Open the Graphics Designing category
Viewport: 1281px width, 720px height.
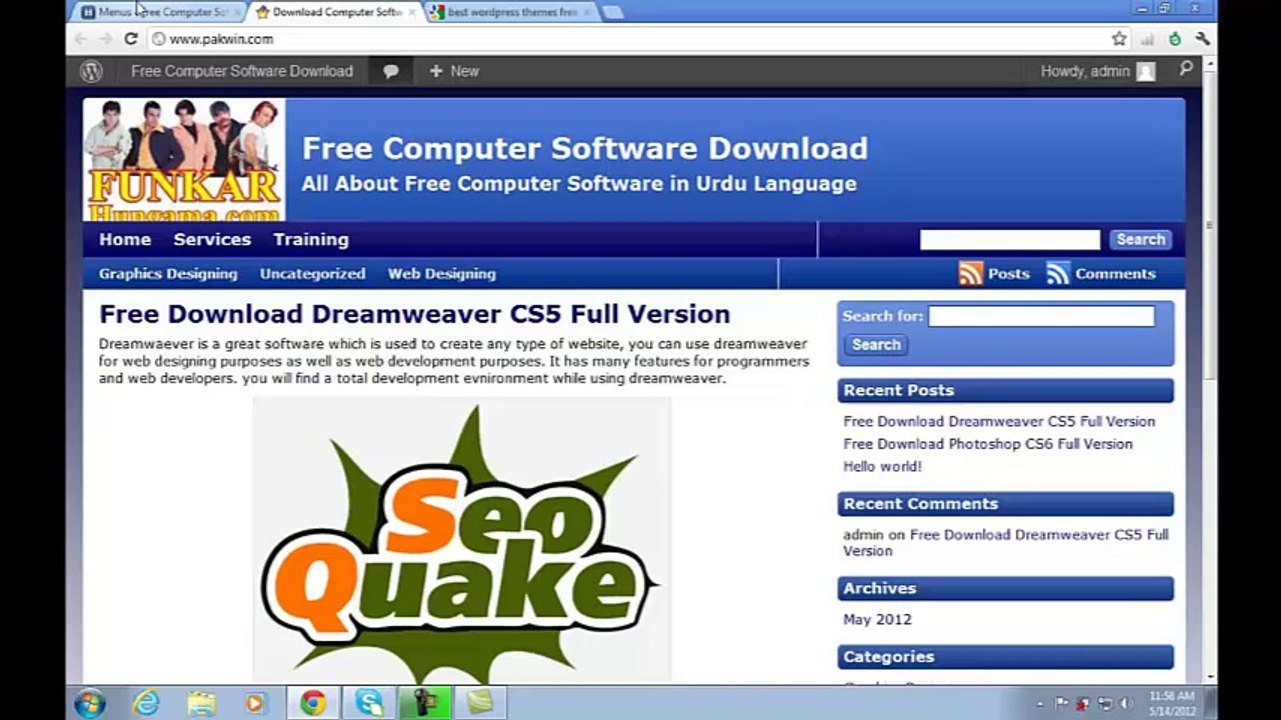click(x=168, y=273)
